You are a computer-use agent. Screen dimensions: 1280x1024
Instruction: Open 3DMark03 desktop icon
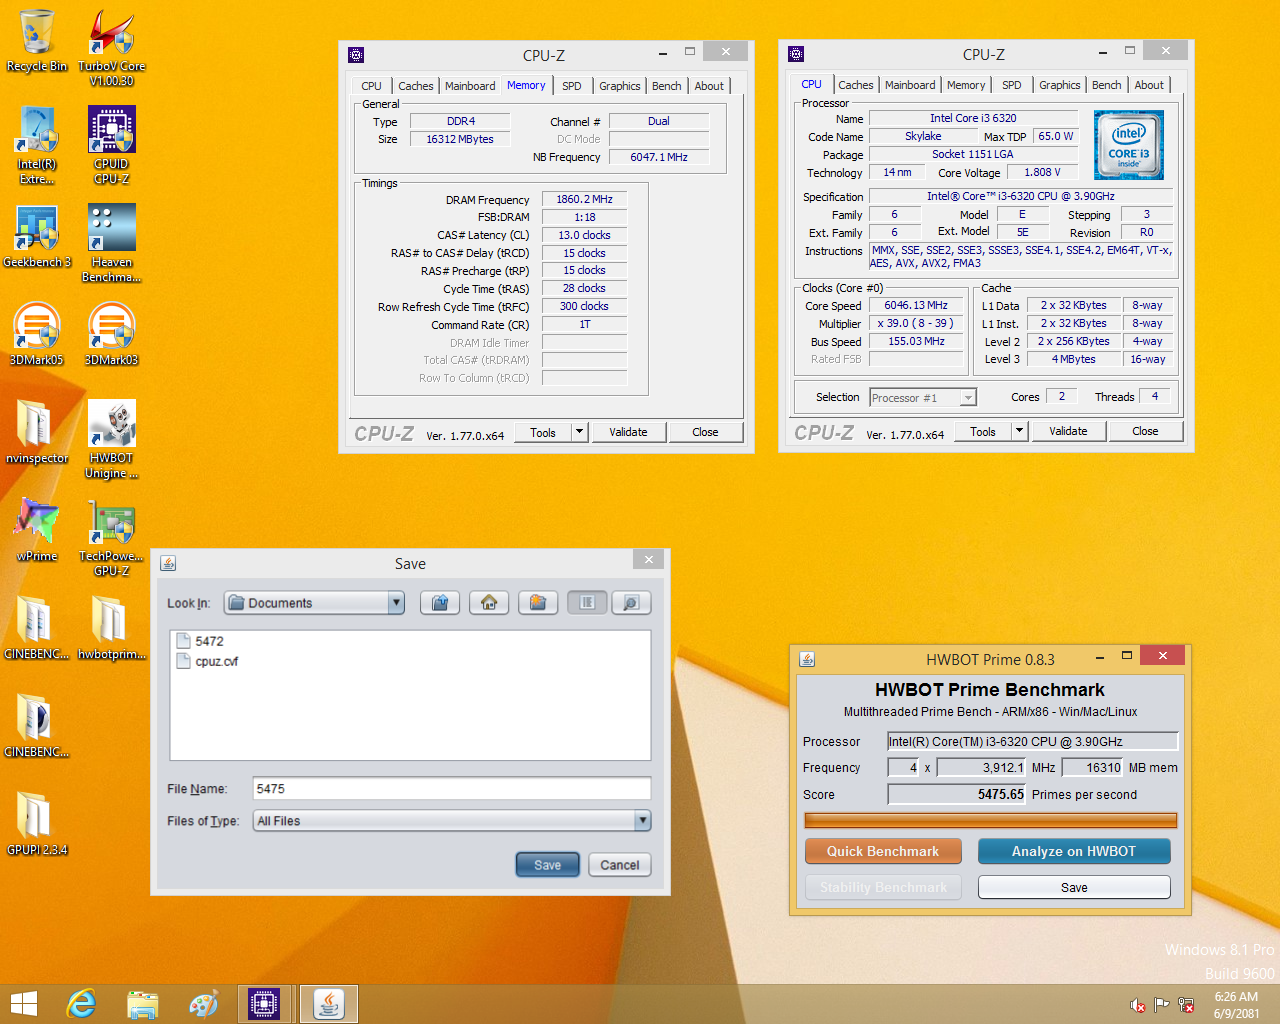(x=111, y=334)
